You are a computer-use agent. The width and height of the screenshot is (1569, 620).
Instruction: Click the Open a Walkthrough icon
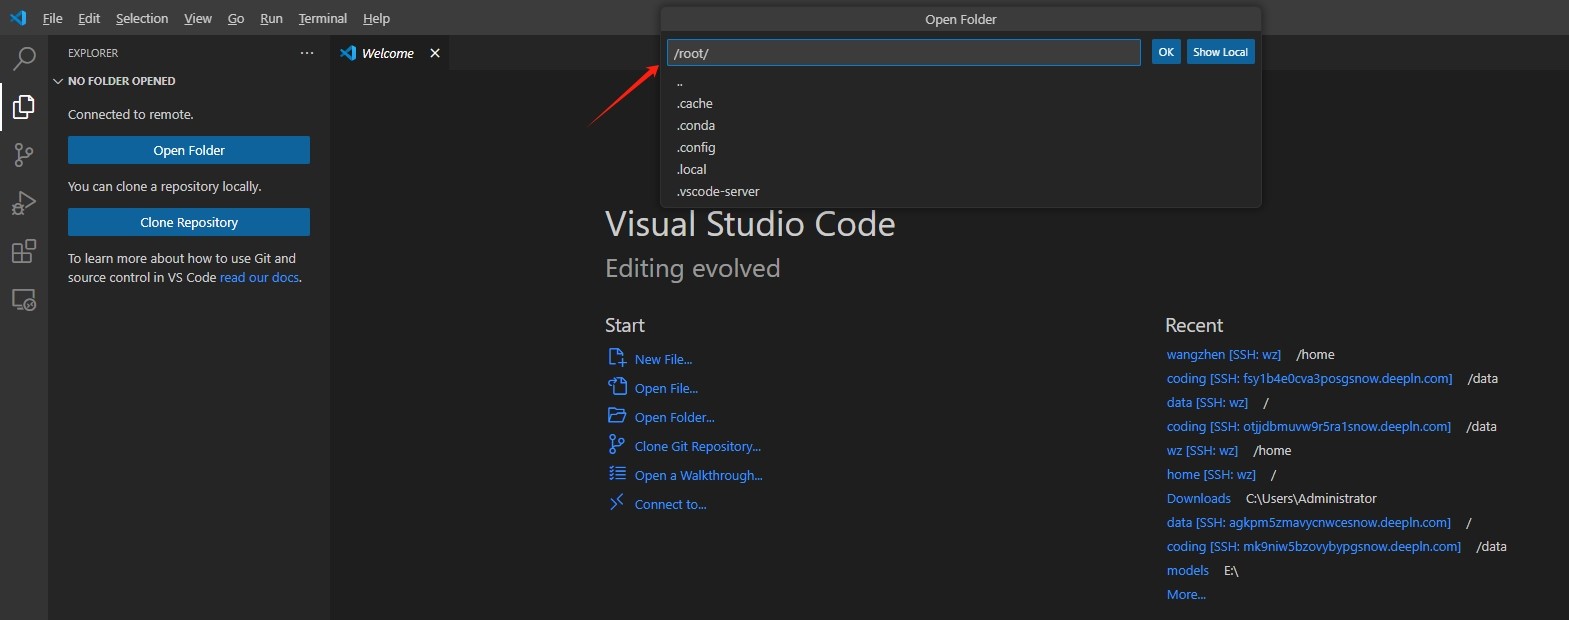click(617, 474)
